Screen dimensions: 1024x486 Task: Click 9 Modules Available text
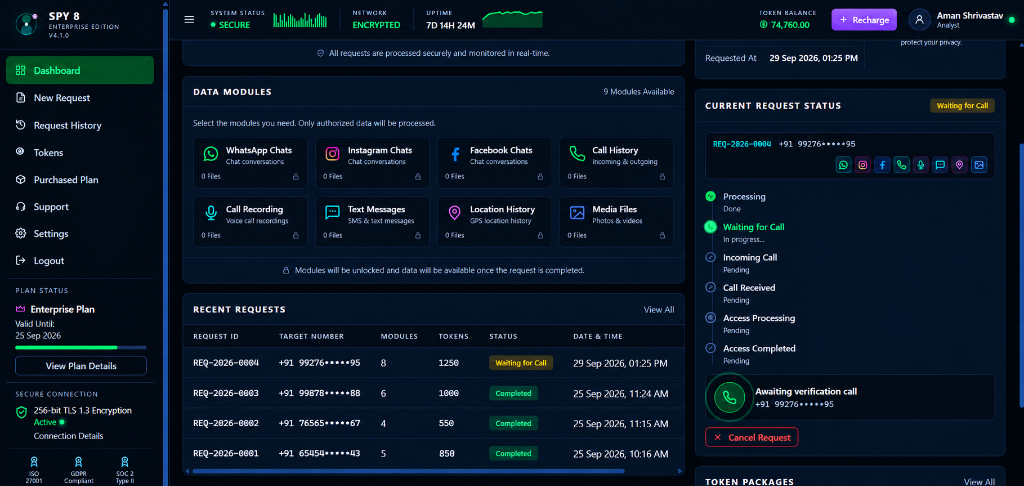coord(639,92)
